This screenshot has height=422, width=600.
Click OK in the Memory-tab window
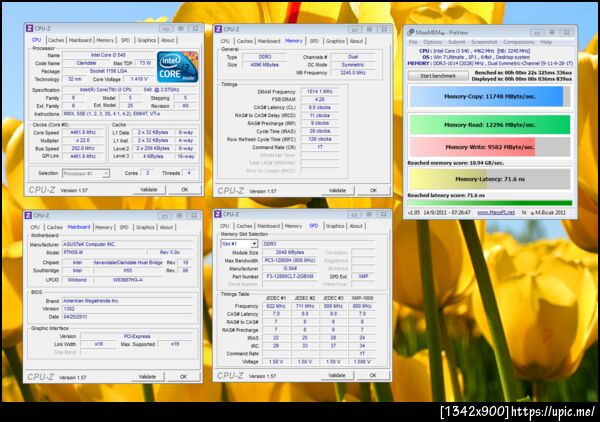pyautogui.click(x=373, y=190)
